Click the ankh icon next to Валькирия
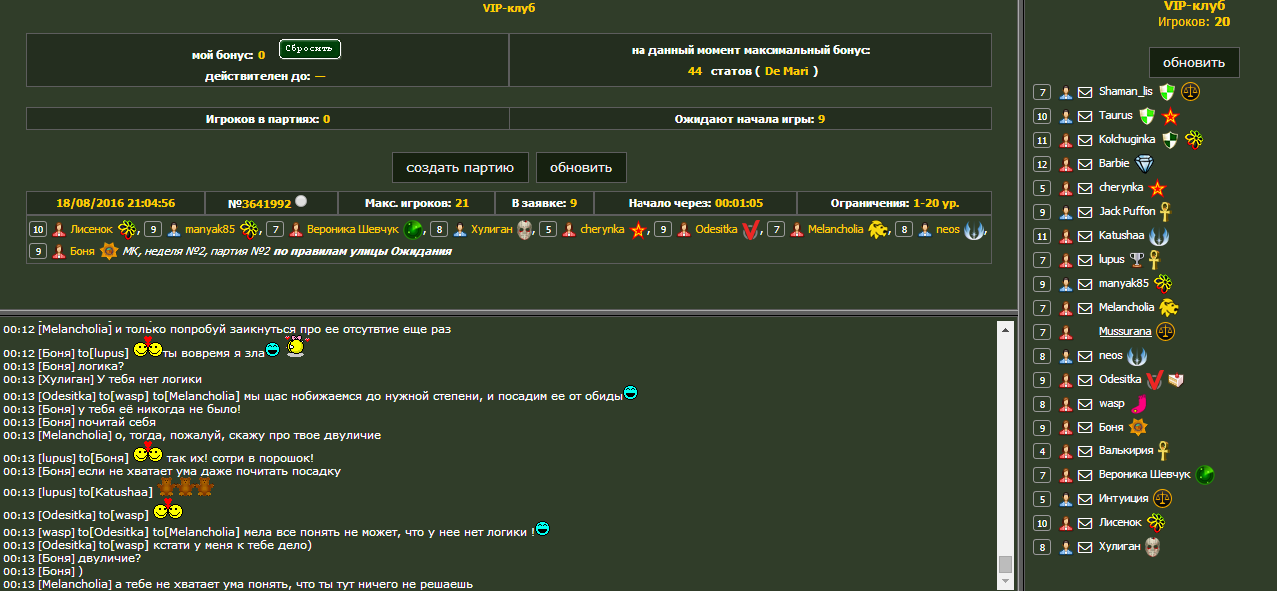Image resolution: width=1277 pixels, height=591 pixels. pyautogui.click(x=1163, y=451)
